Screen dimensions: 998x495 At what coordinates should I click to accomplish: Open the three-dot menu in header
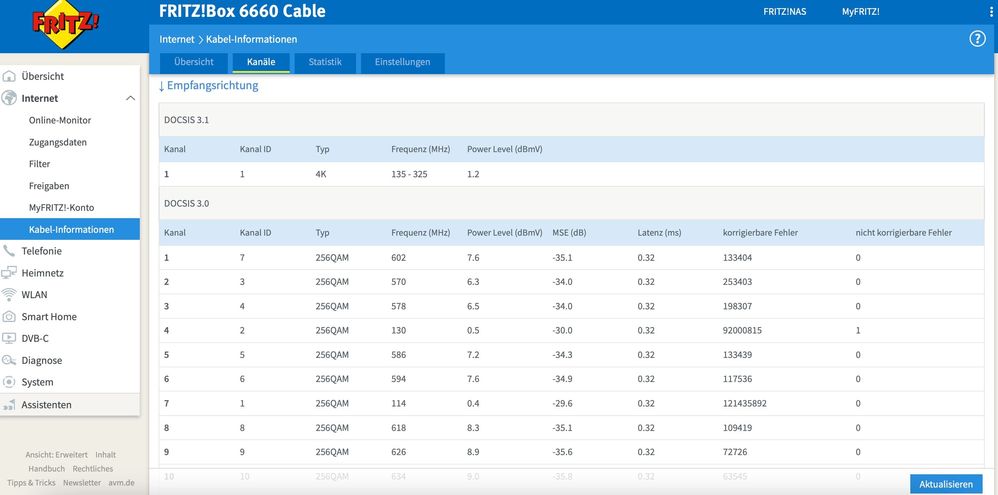coord(991,11)
